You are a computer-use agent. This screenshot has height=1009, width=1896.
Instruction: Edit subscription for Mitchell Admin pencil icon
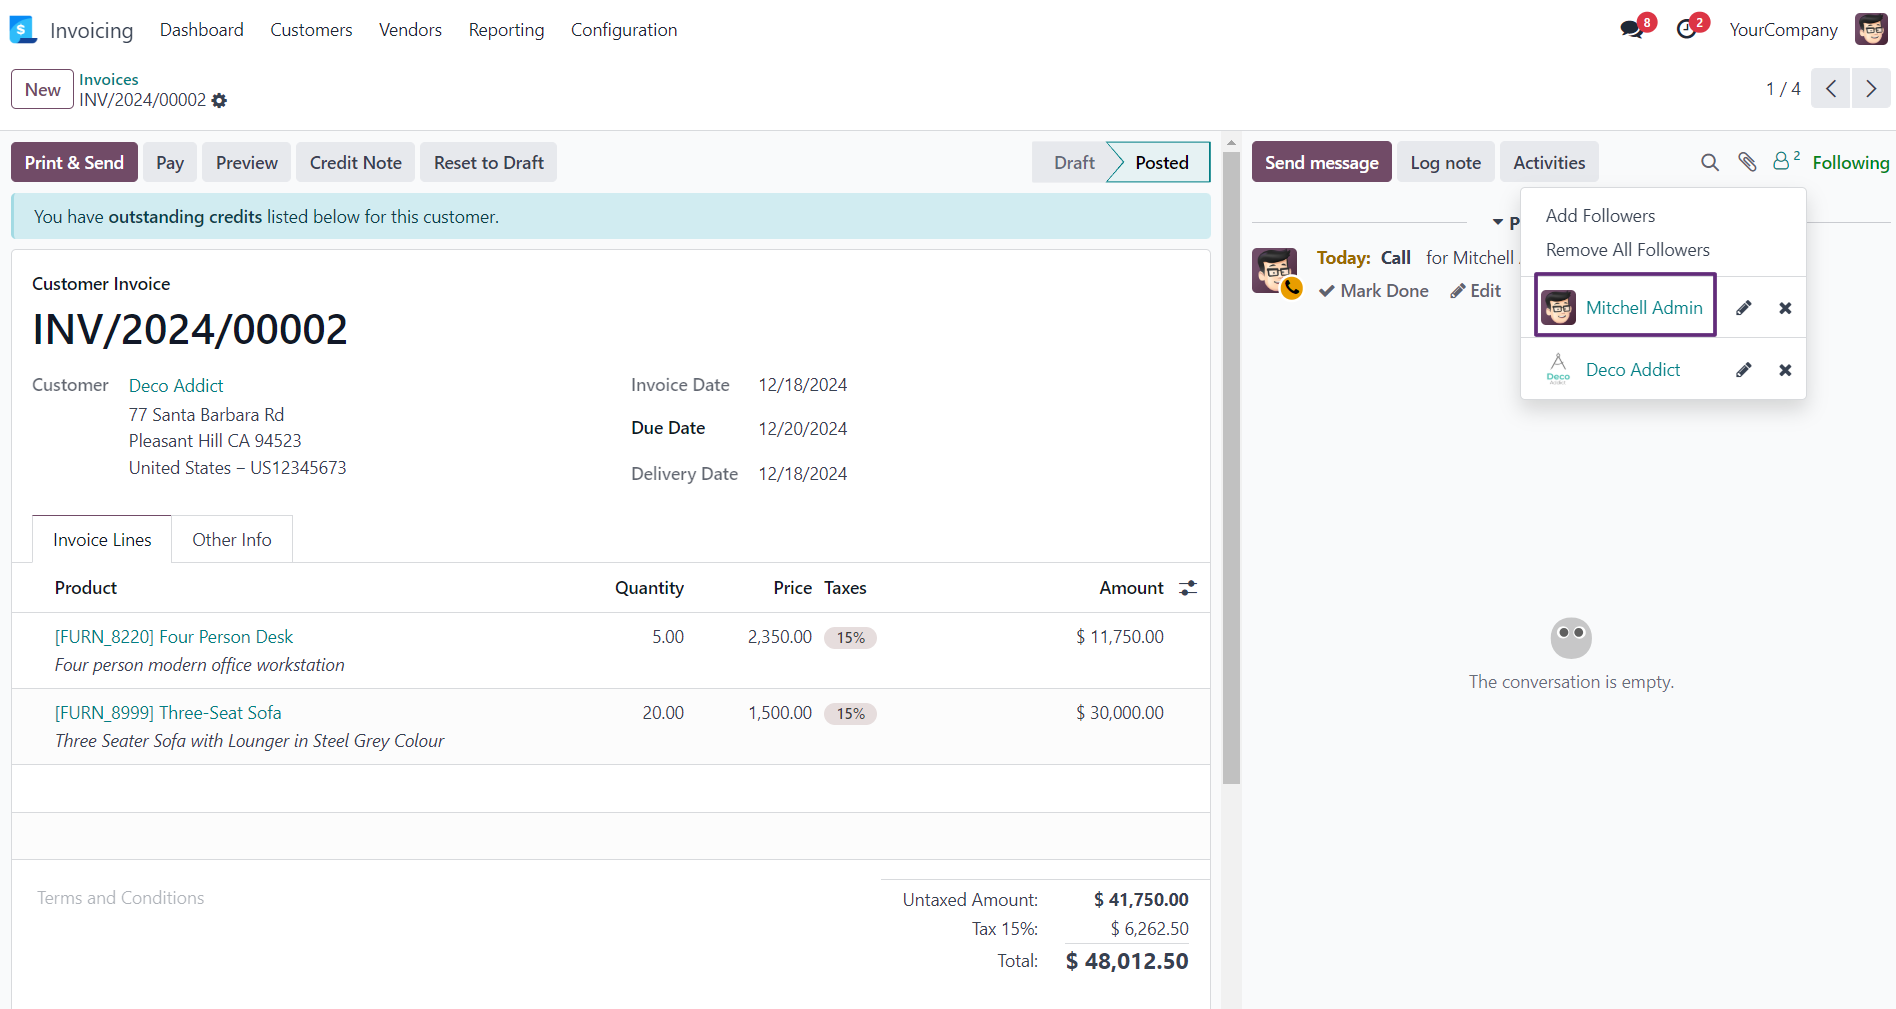(x=1744, y=308)
